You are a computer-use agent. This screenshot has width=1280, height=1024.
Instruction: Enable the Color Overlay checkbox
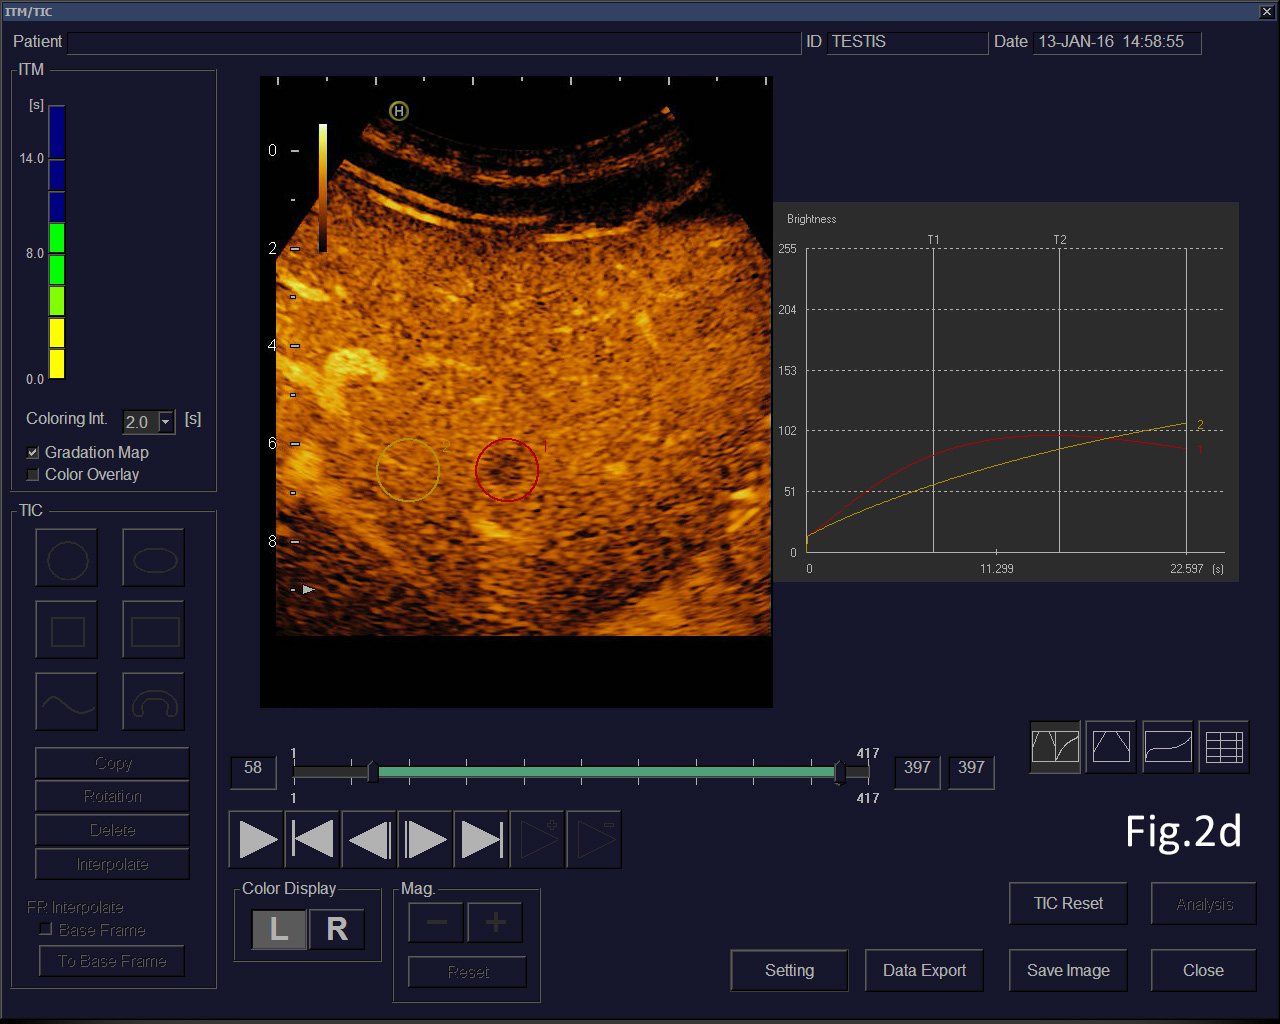[33, 475]
